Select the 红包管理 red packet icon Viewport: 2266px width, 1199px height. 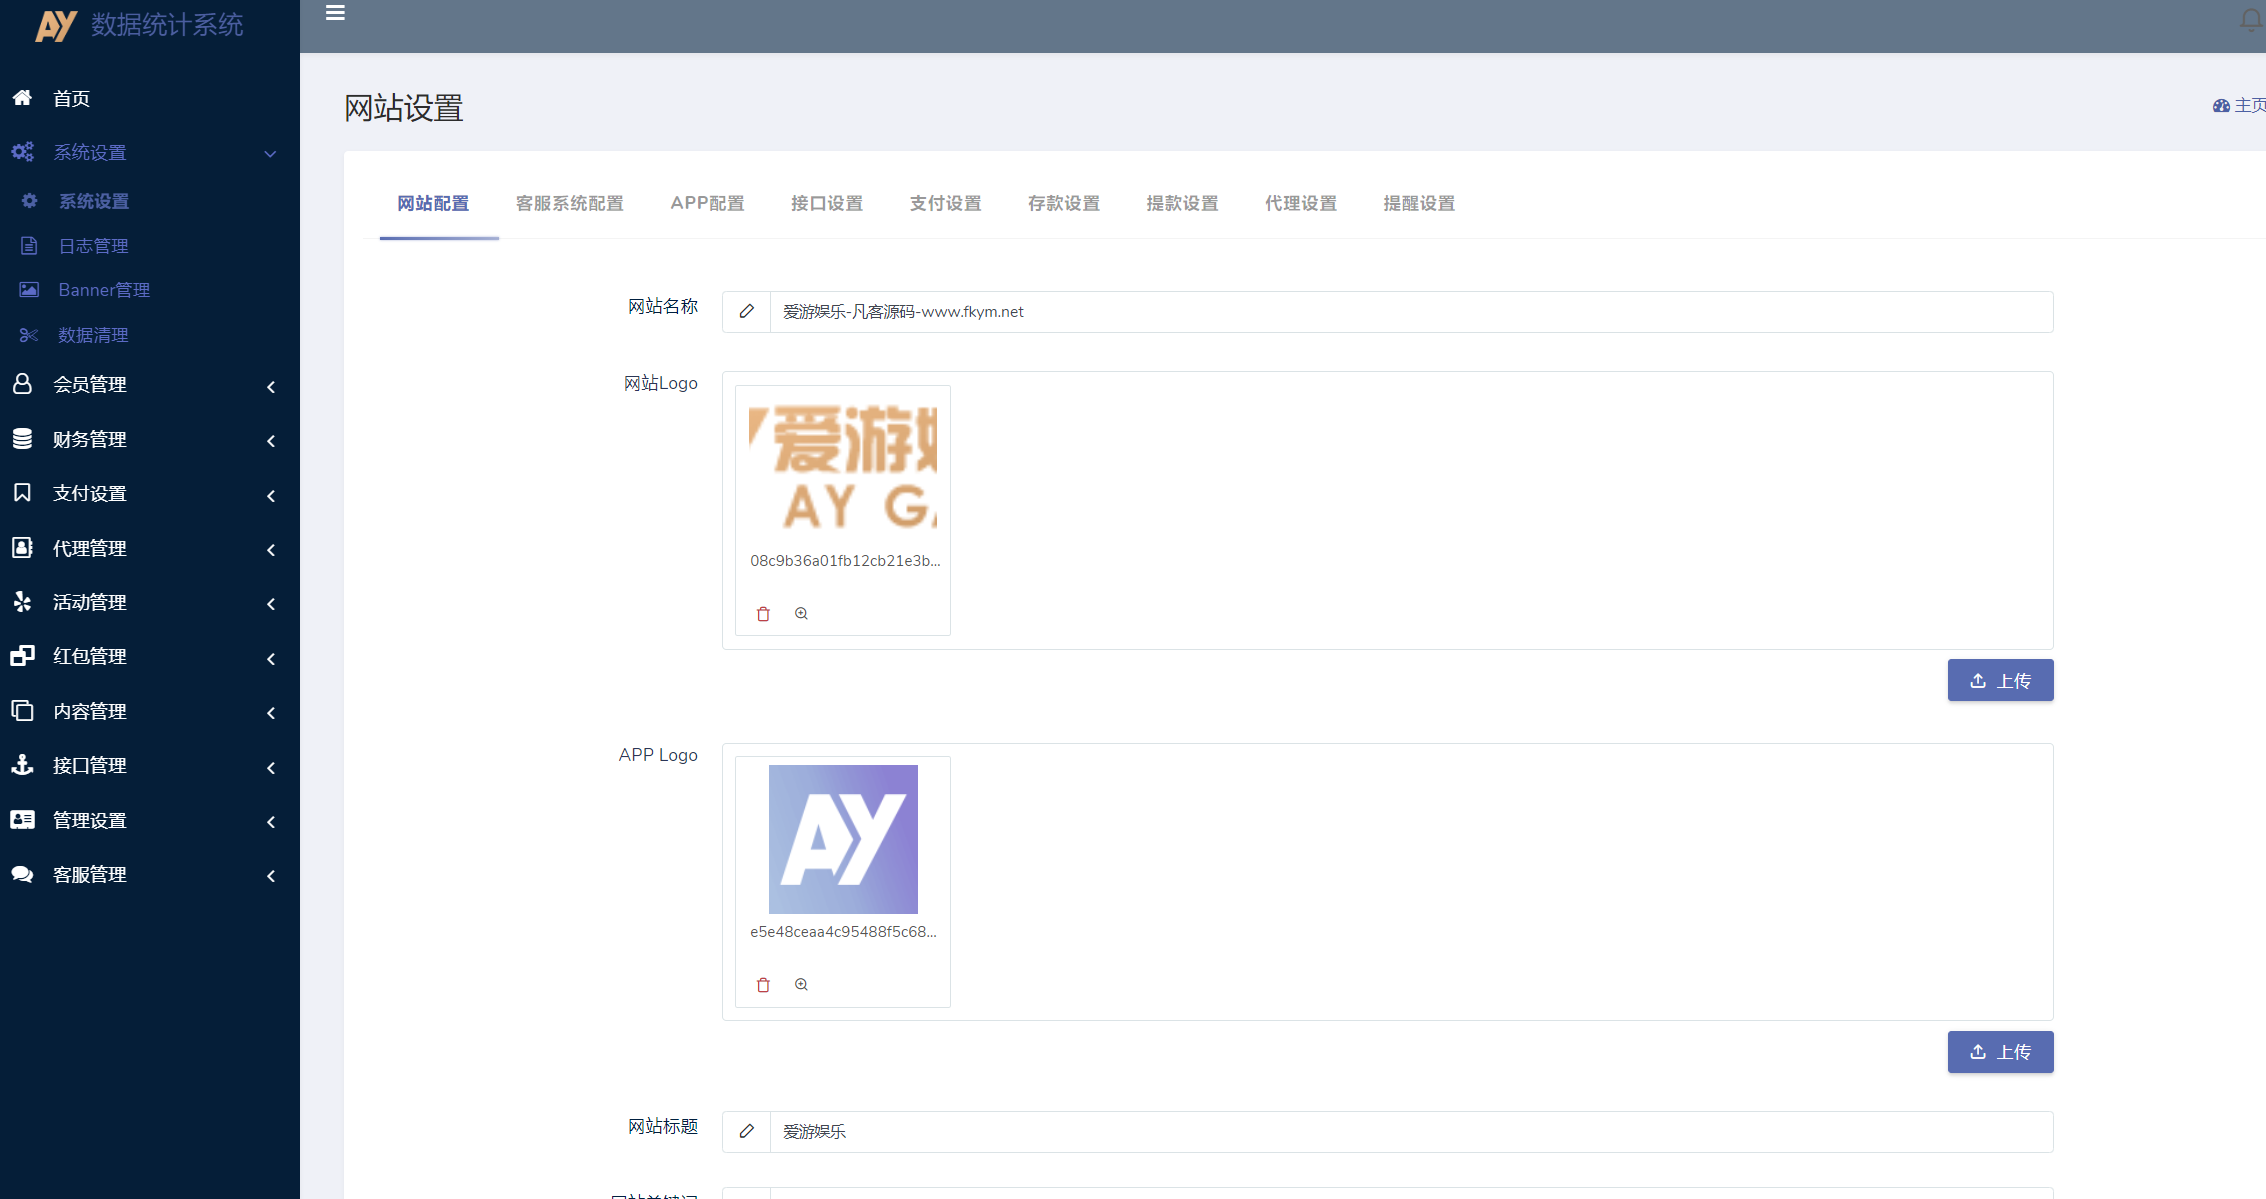pyautogui.click(x=22, y=656)
